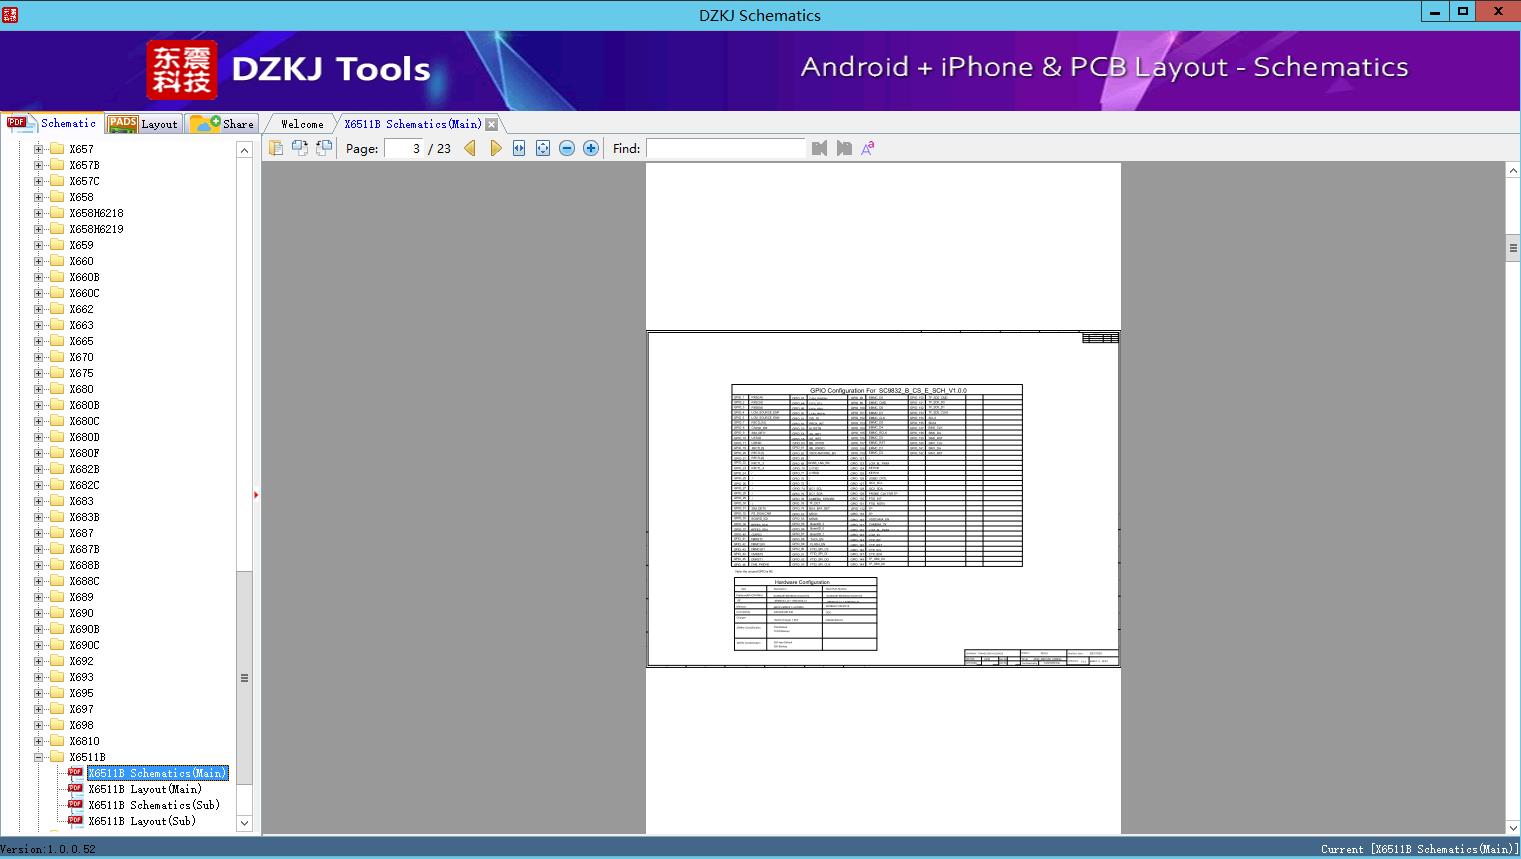This screenshot has height=859, width=1521.
Task: Expand the X688B folder node
Action: tap(39, 565)
